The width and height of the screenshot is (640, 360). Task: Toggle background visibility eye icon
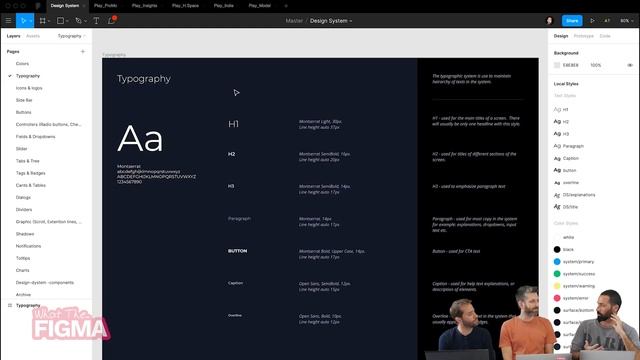[630, 65]
